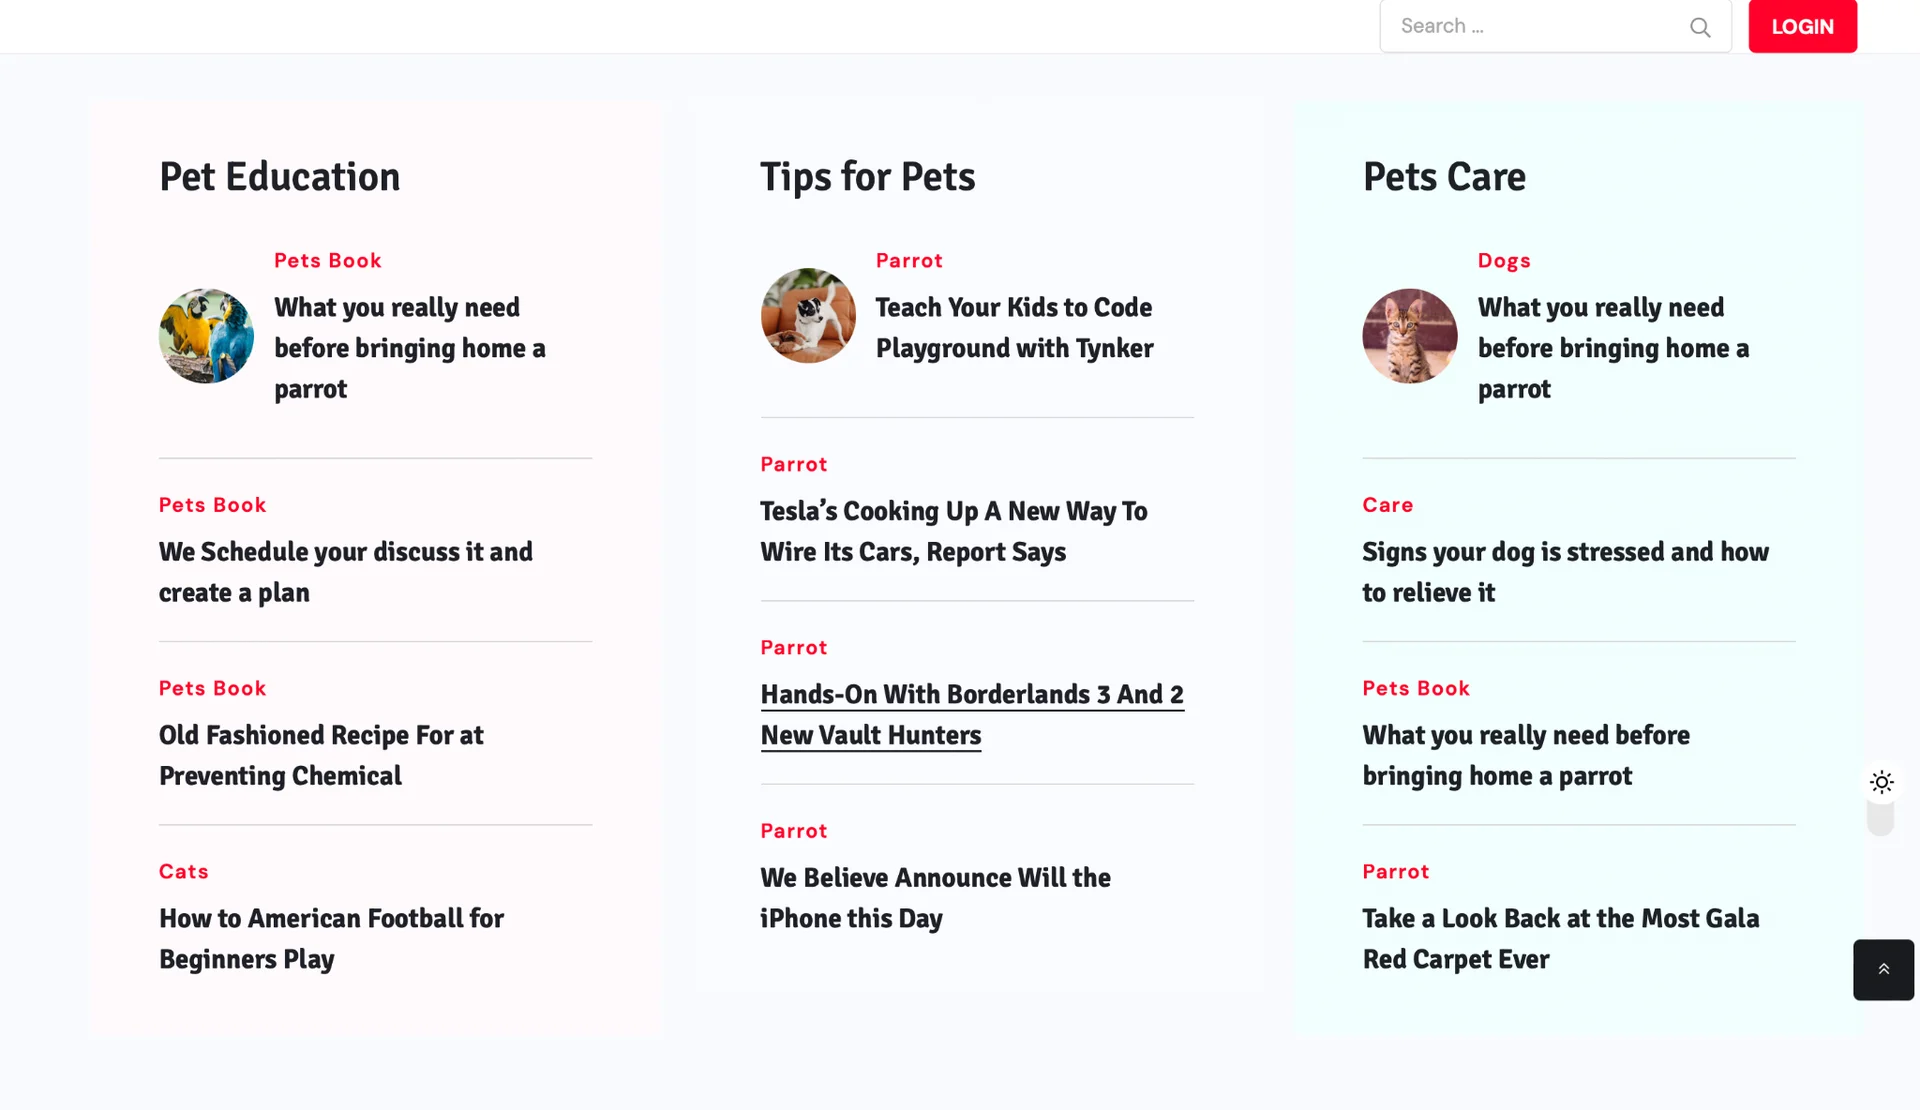Click Pets Book tag above 'Old Fashioned Recipe'
This screenshot has width=1920, height=1110.
click(x=212, y=689)
